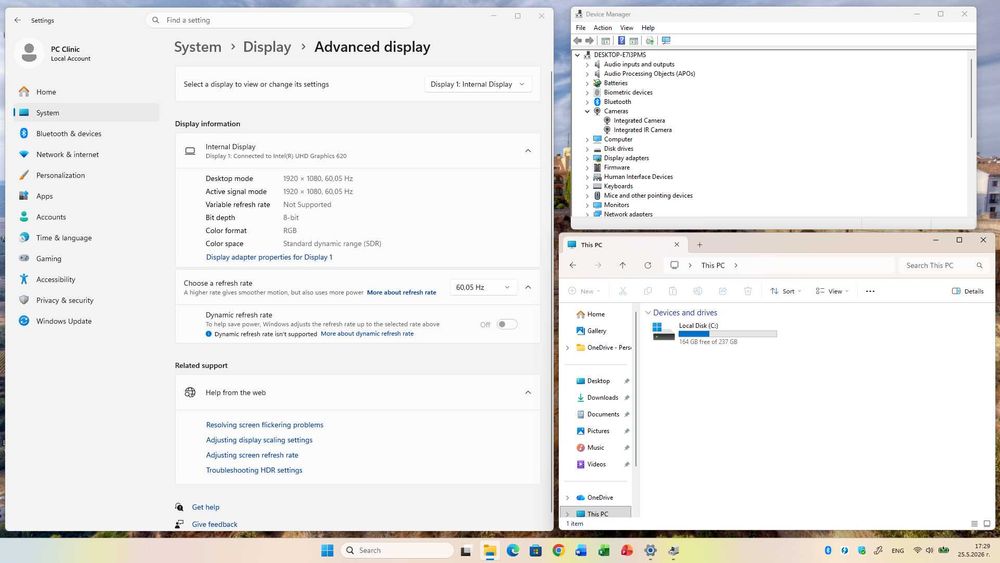Viewport: 1000px width, 563px height.
Task: Open Display adapter properties for Display 1
Action: click(x=269, y=258)
